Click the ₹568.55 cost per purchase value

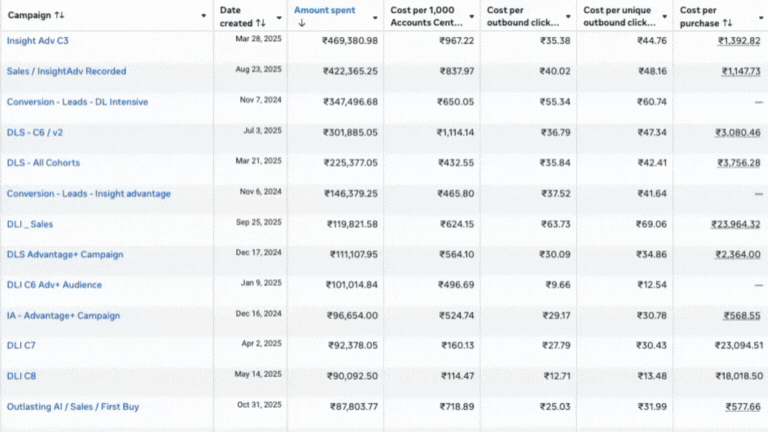pyautogui.click(x=743, y=316)
